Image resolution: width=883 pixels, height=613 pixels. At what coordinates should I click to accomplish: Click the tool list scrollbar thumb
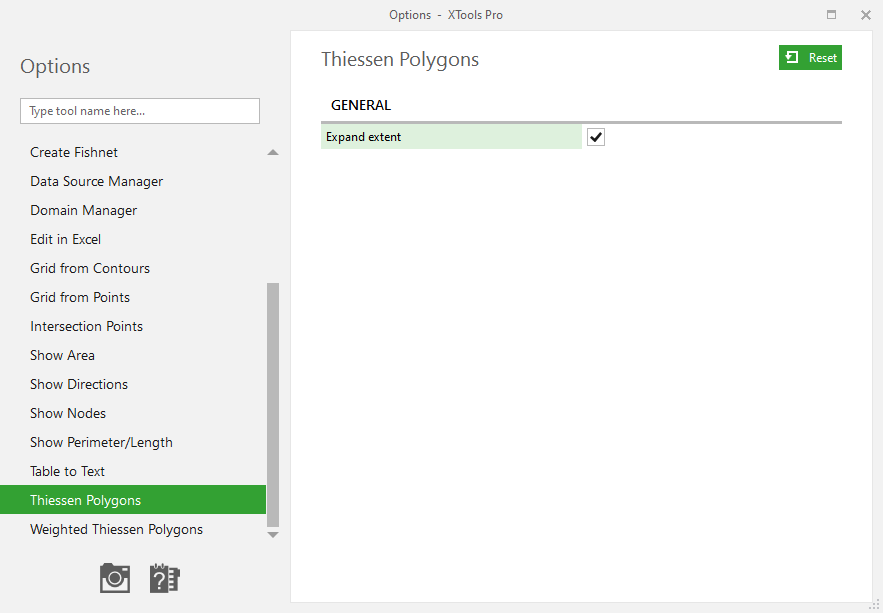coord(273,405)
